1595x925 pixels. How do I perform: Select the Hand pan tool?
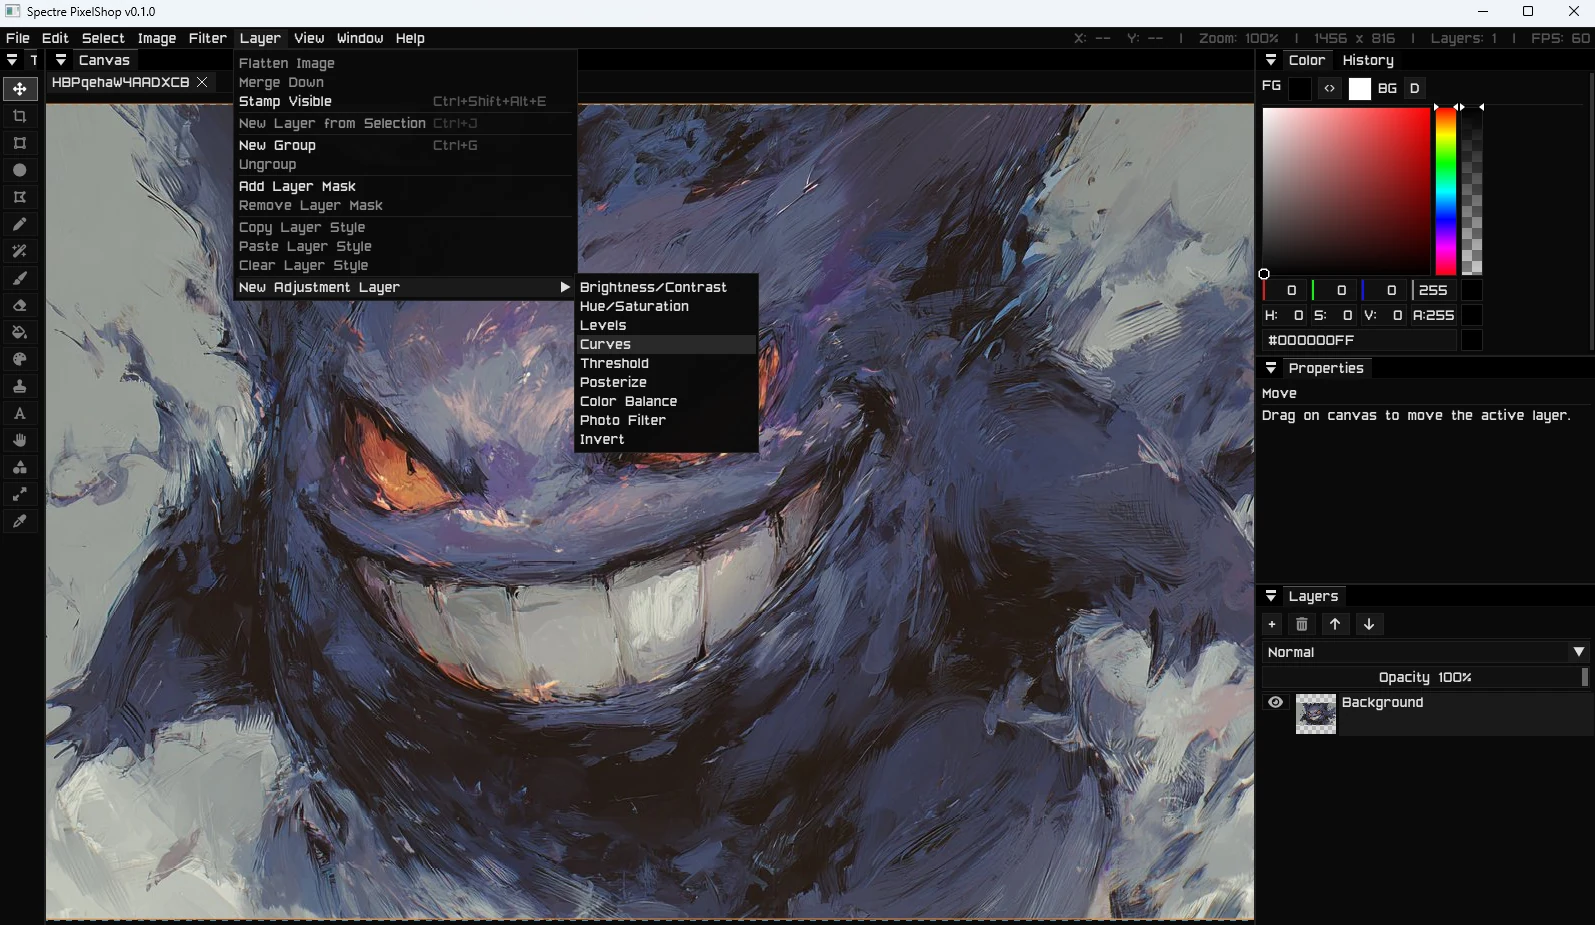tap(19, 440)
